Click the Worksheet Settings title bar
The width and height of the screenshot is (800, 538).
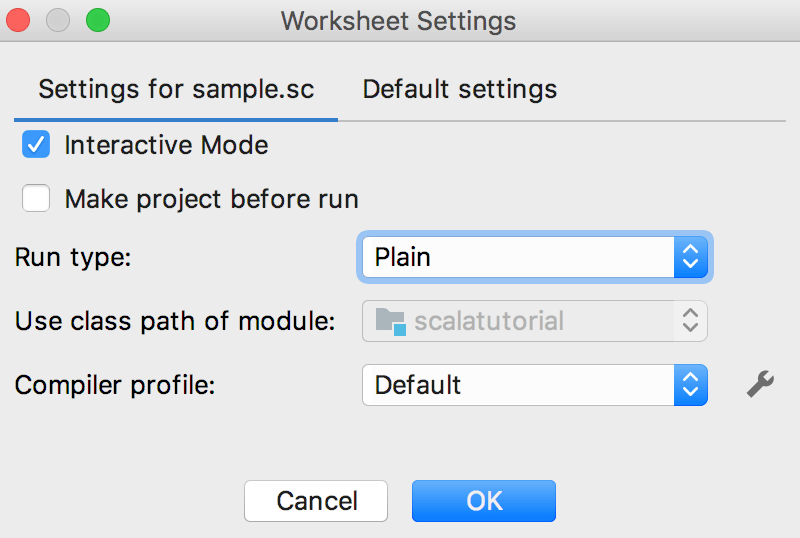tap(398, 21)
